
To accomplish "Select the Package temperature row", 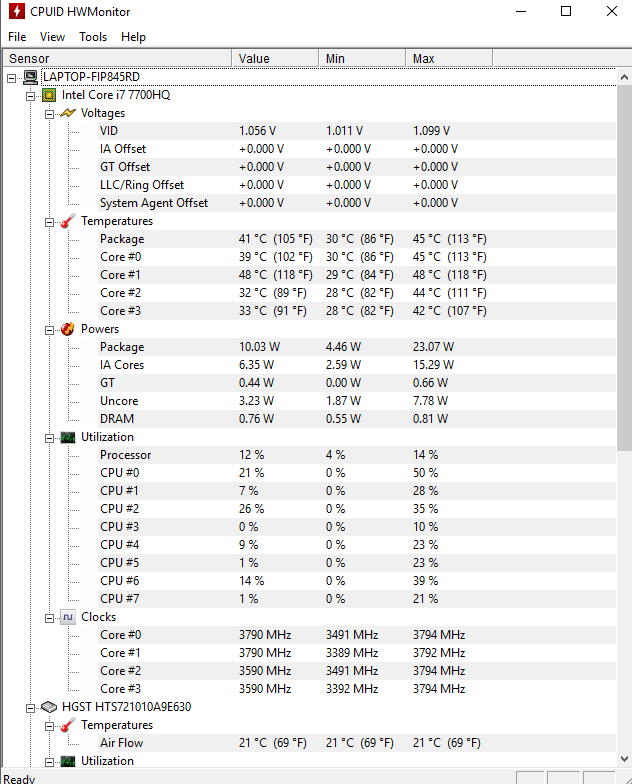I will point(122,239).
